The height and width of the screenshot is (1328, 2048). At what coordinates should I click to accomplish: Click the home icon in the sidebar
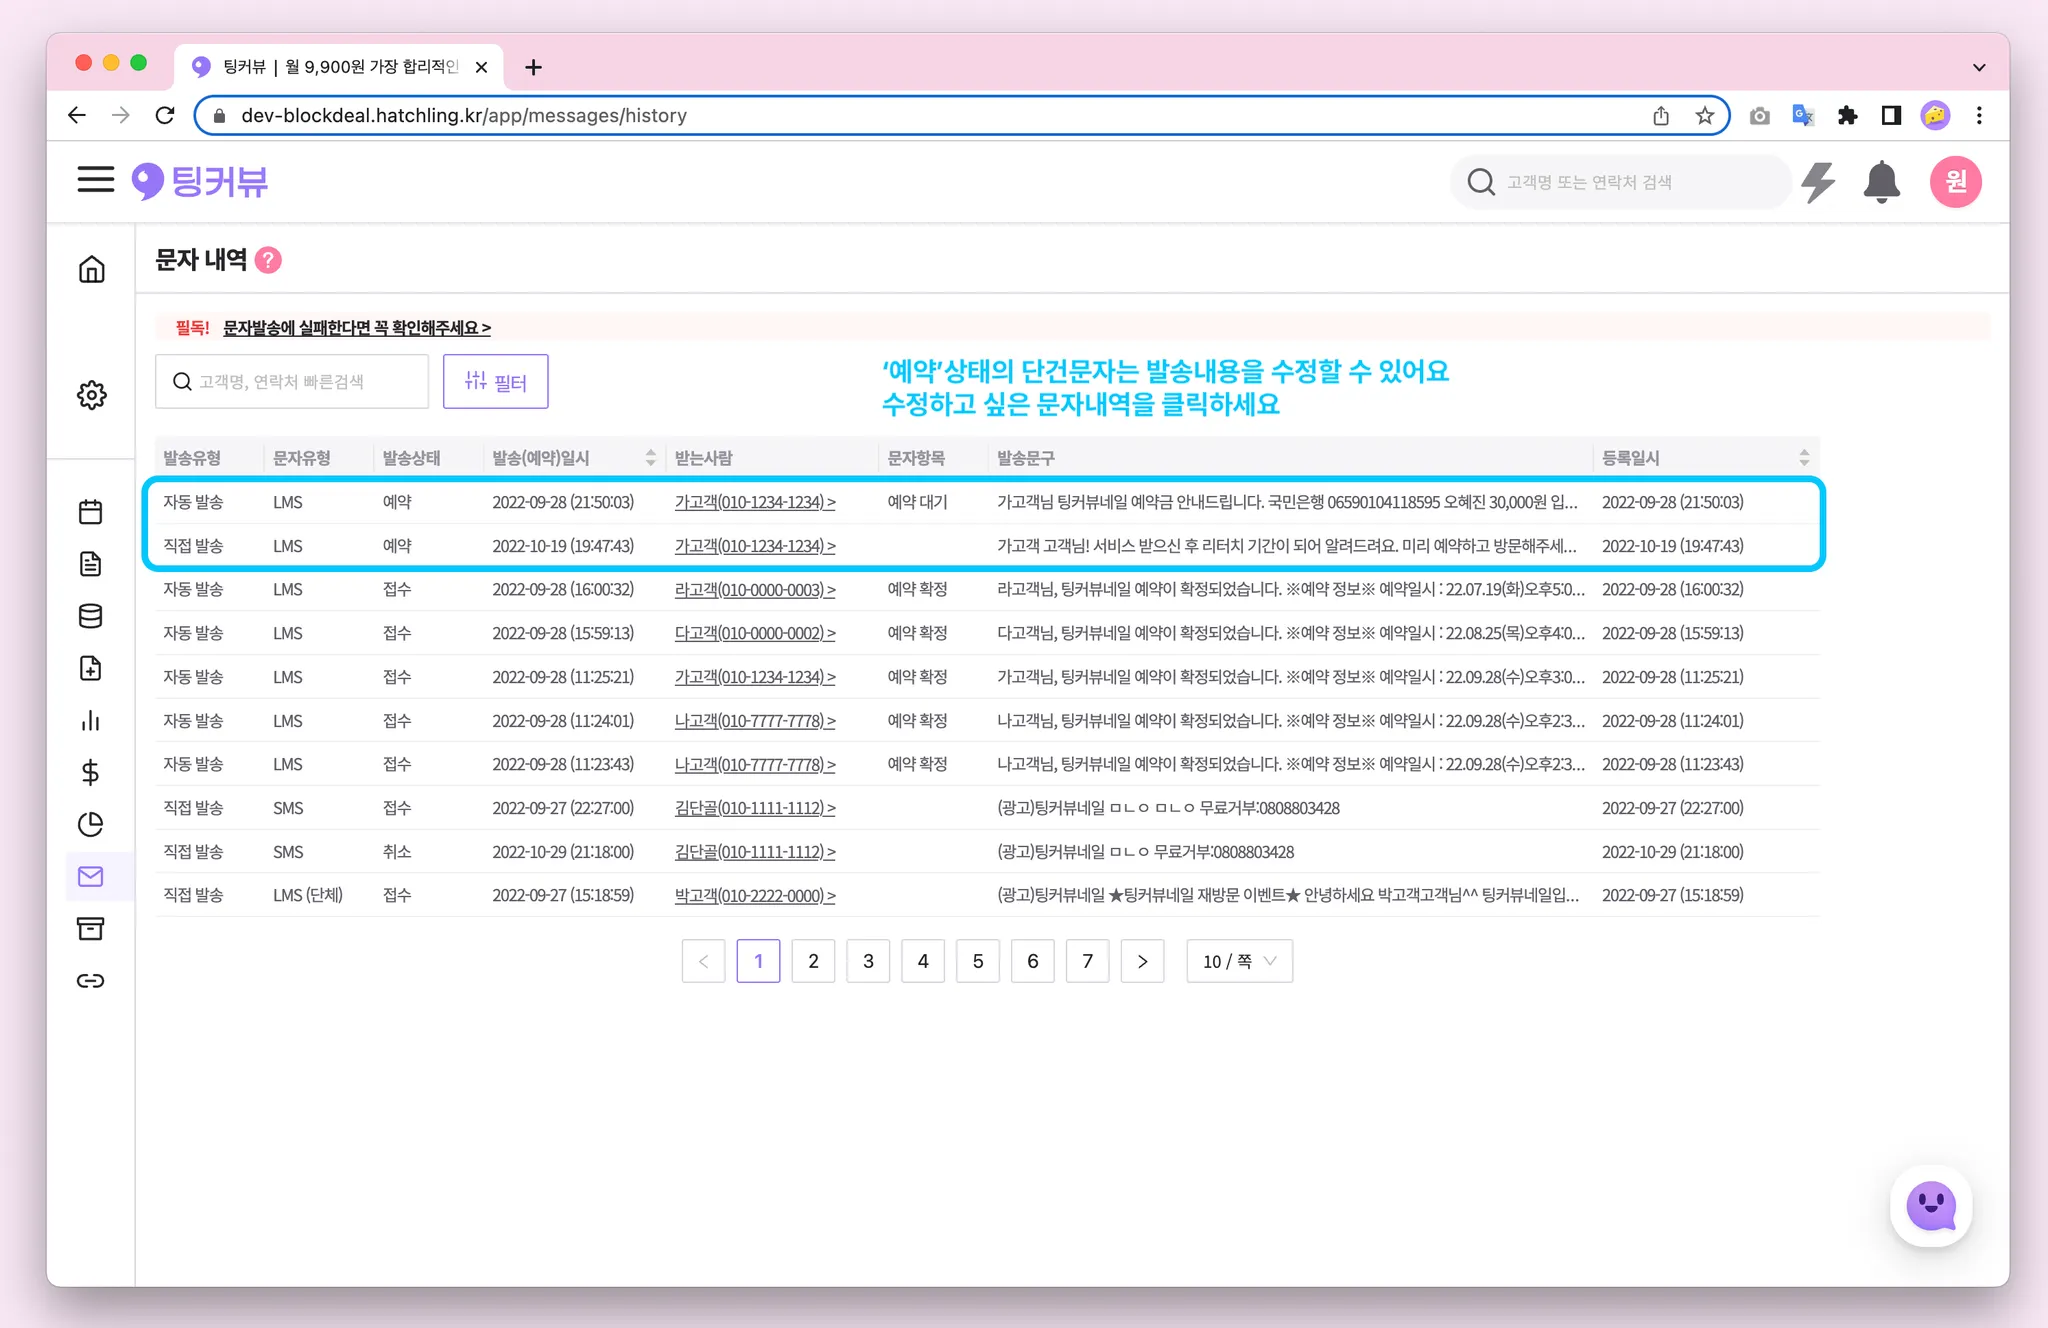click(x=91, y=269)
